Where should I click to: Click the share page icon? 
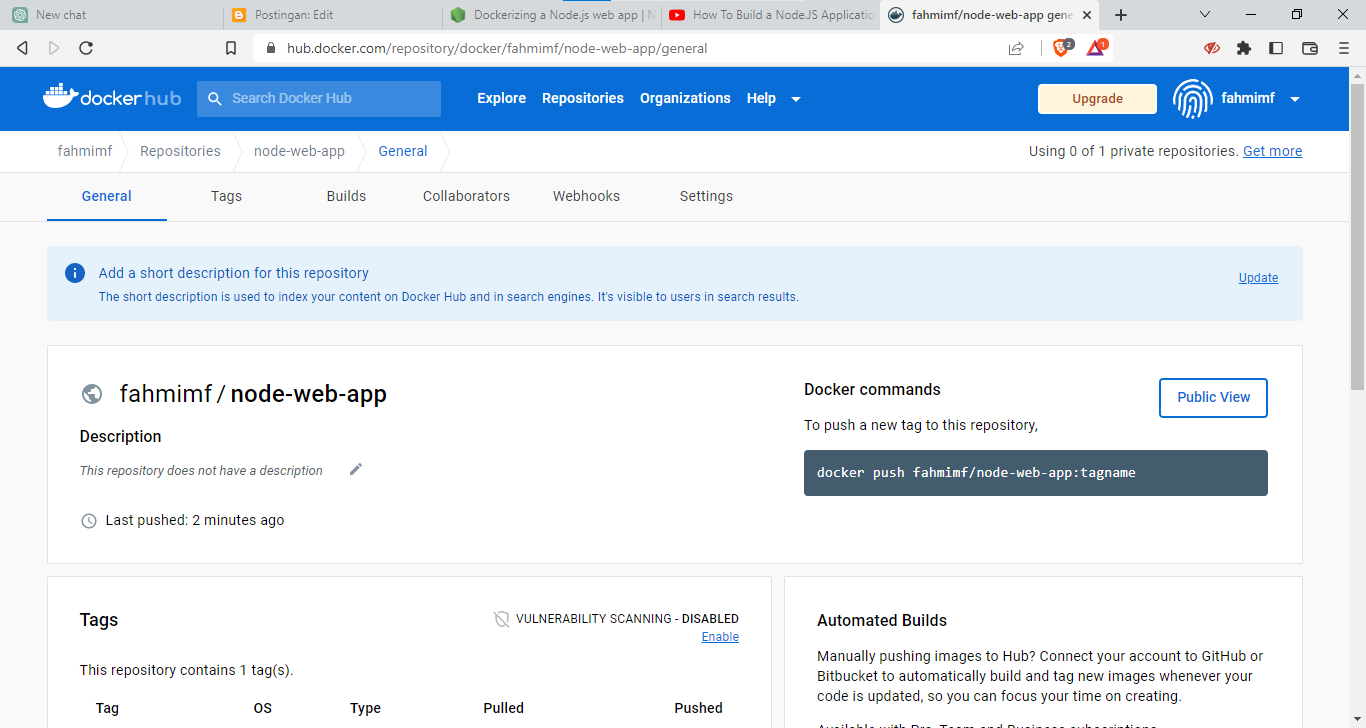point(1016,48)
